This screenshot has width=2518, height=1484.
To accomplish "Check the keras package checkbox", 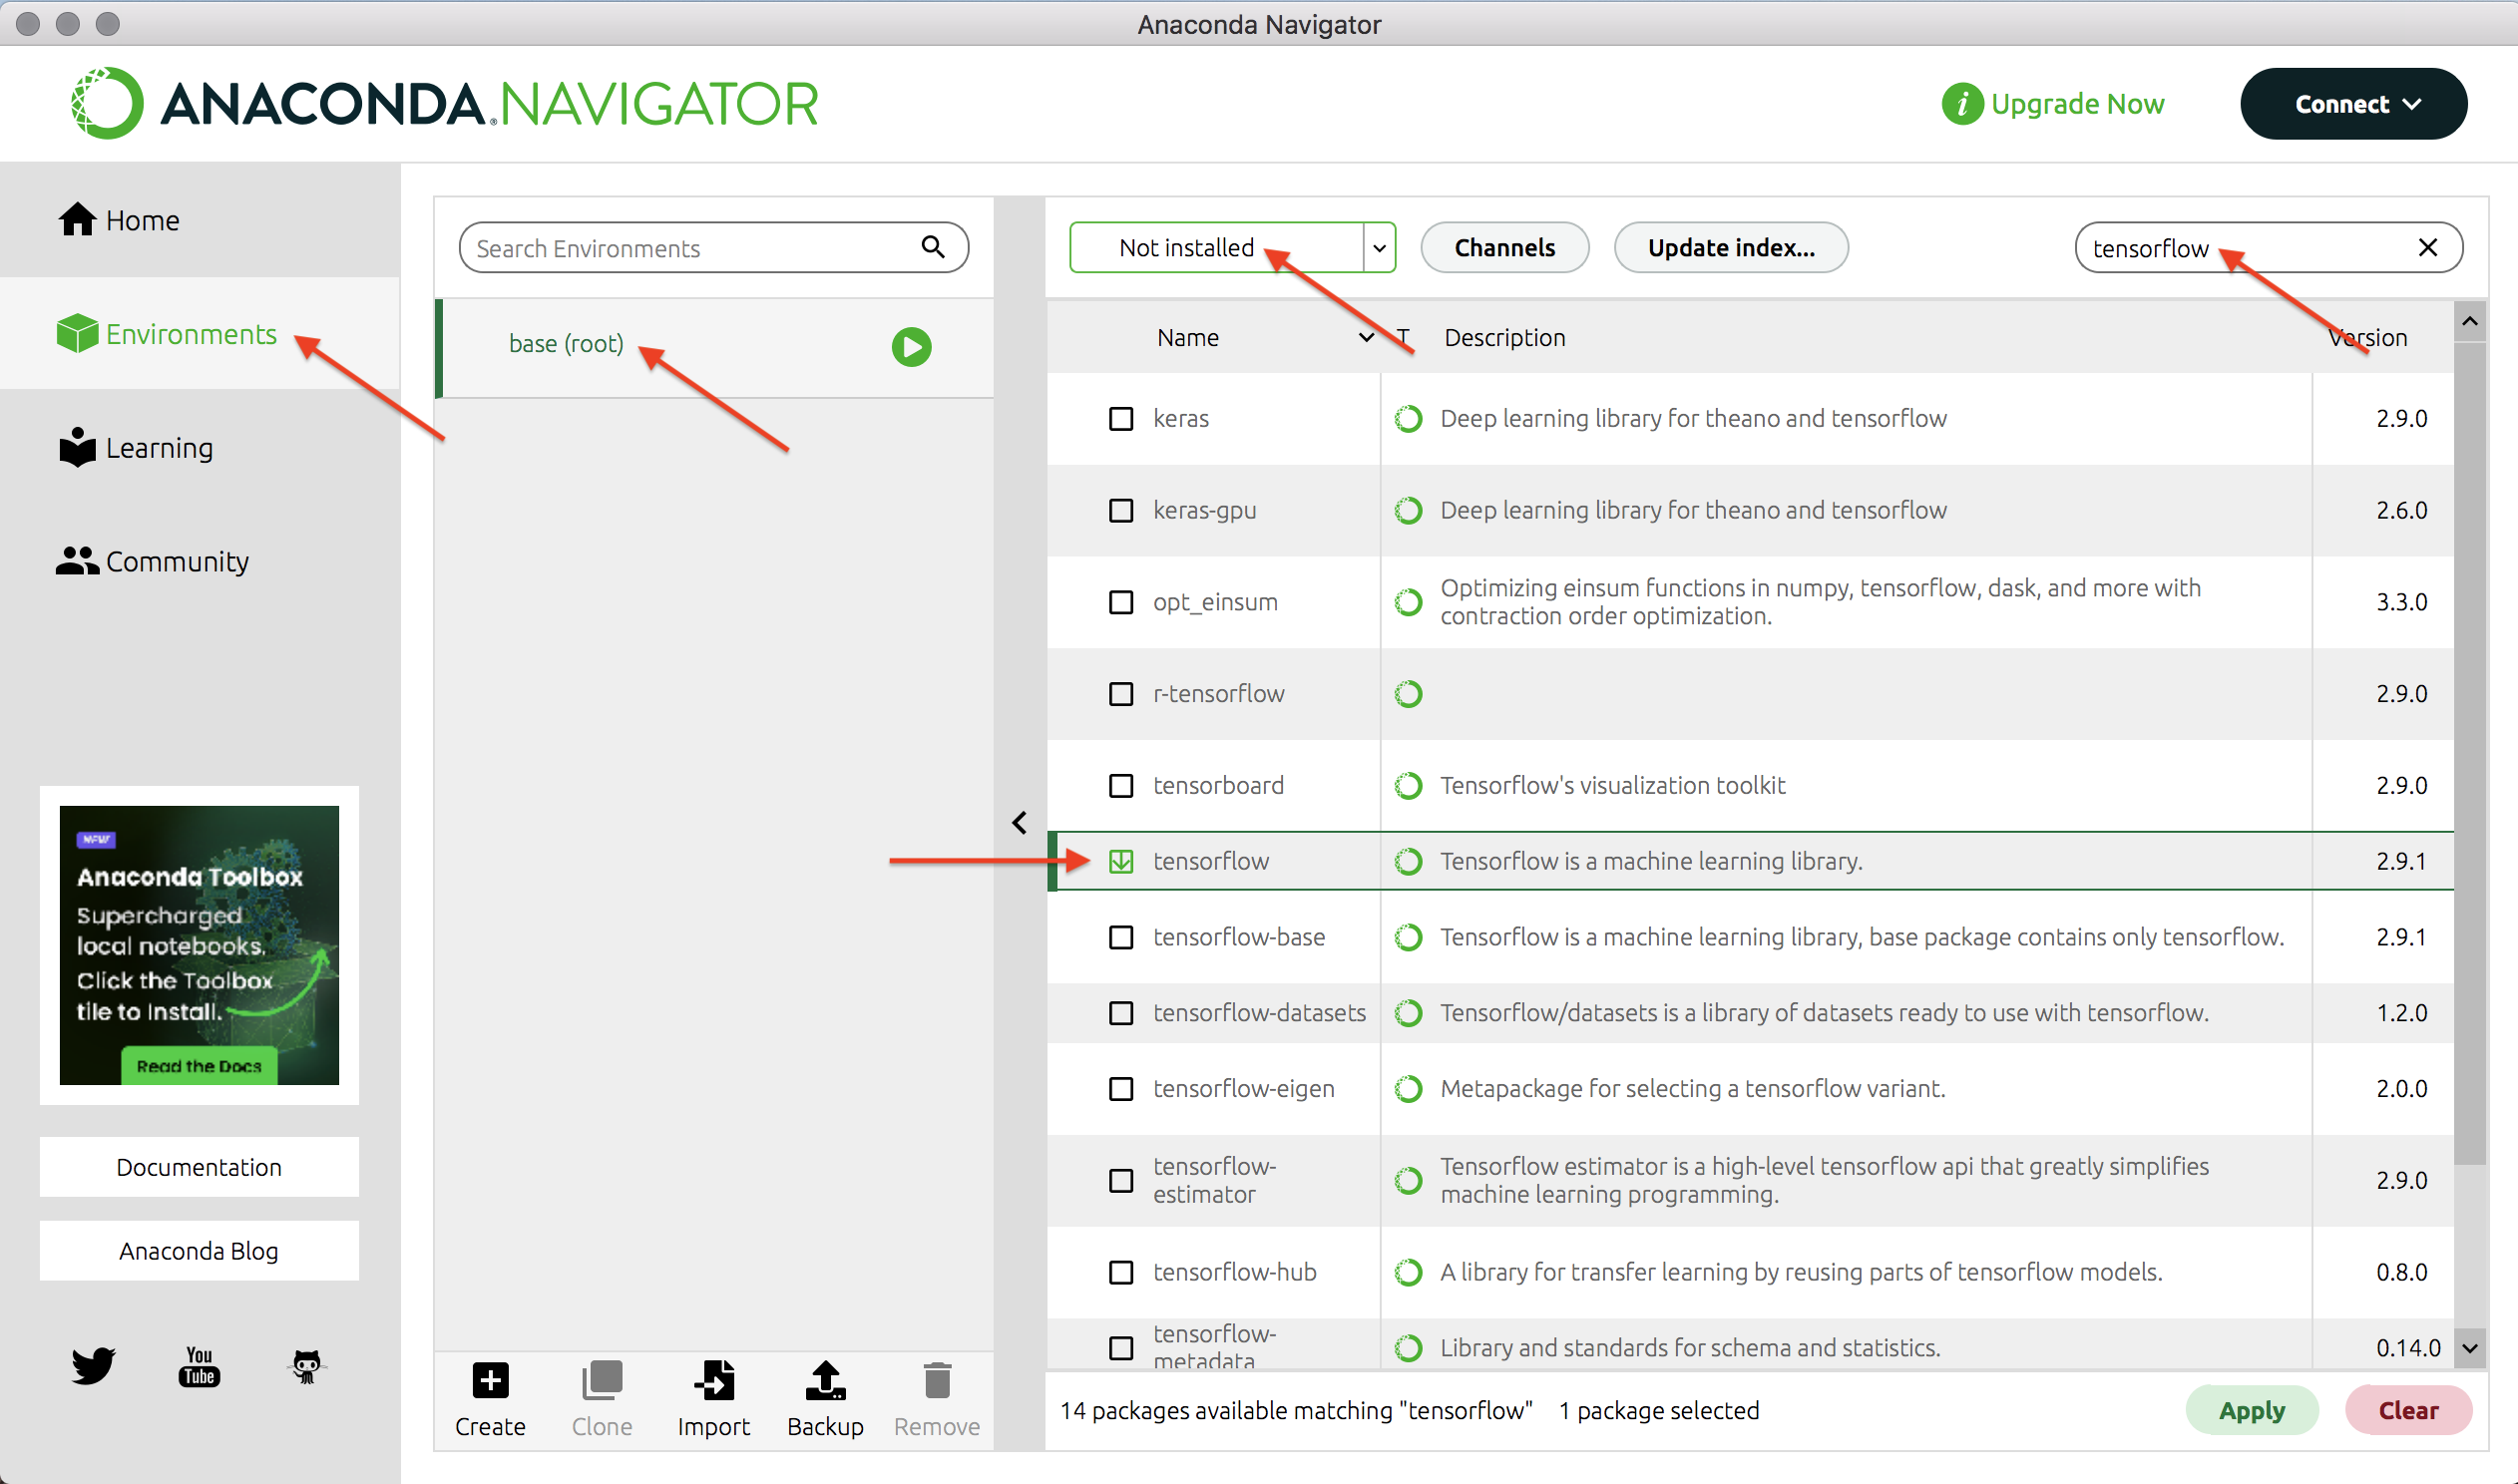I will [x=1121, y=419].
